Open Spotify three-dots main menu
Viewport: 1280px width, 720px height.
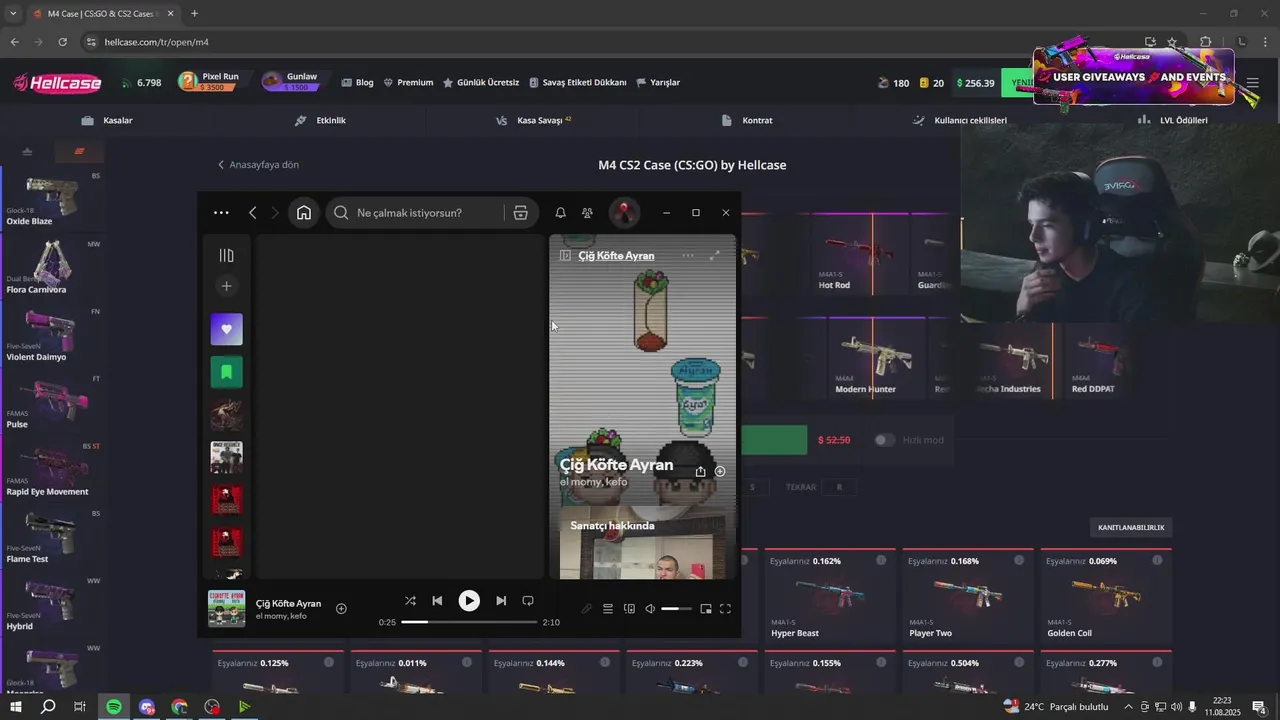[221, 213]
